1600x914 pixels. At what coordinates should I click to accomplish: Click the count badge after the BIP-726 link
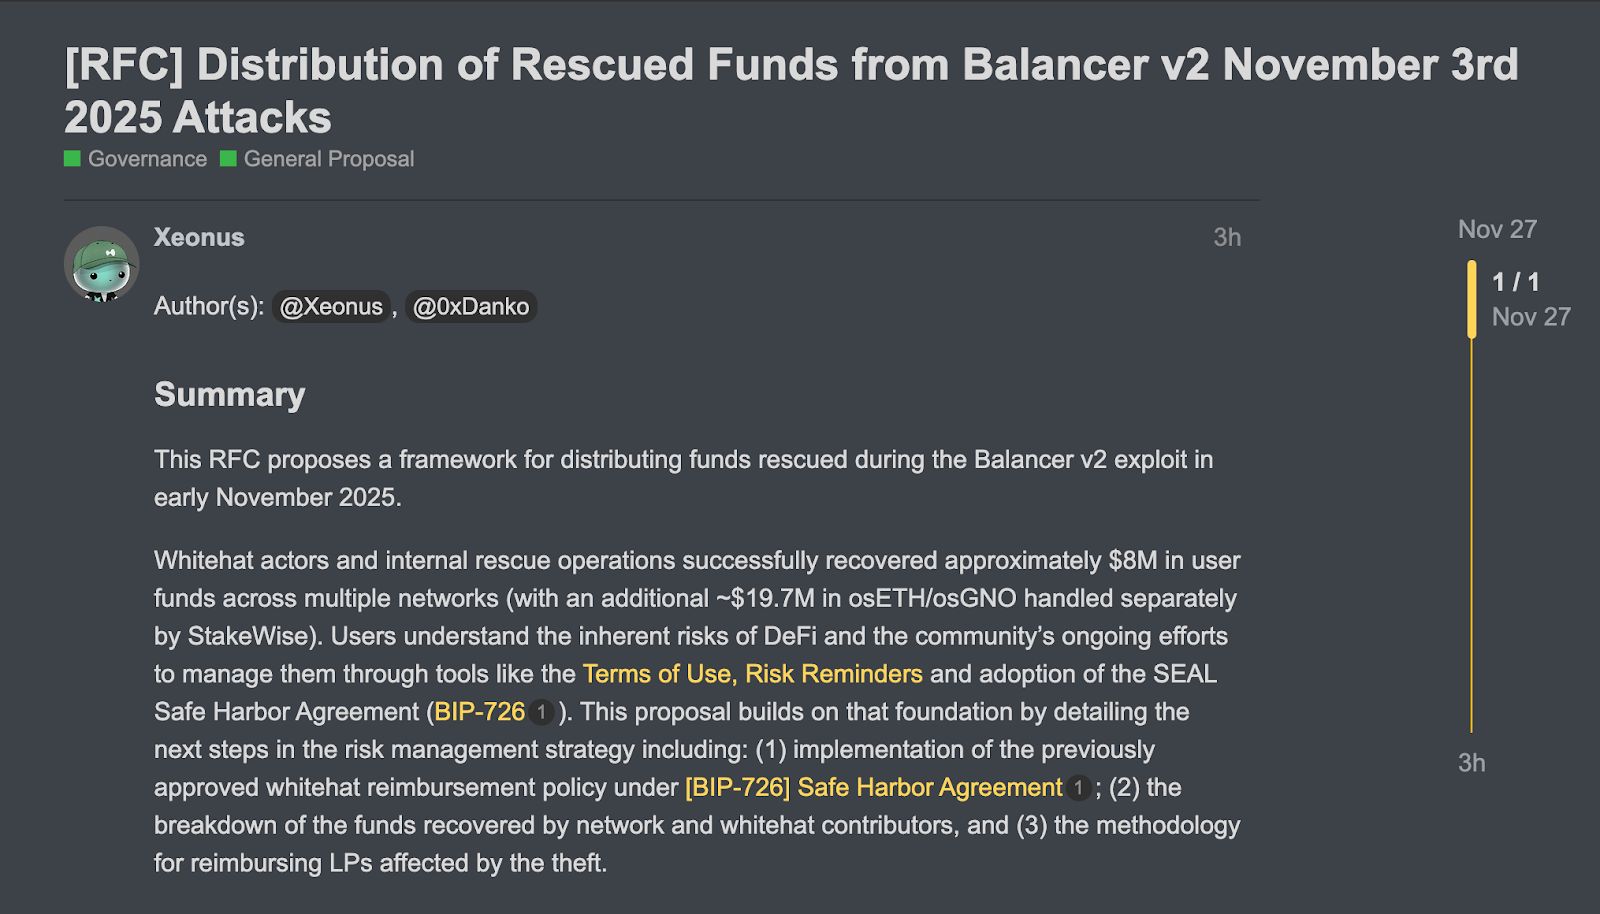point(541,712)
